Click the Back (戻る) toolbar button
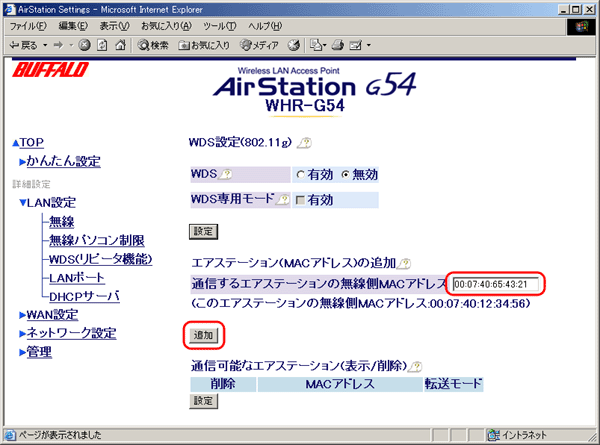The image size is (600, 445). (23, 46)
